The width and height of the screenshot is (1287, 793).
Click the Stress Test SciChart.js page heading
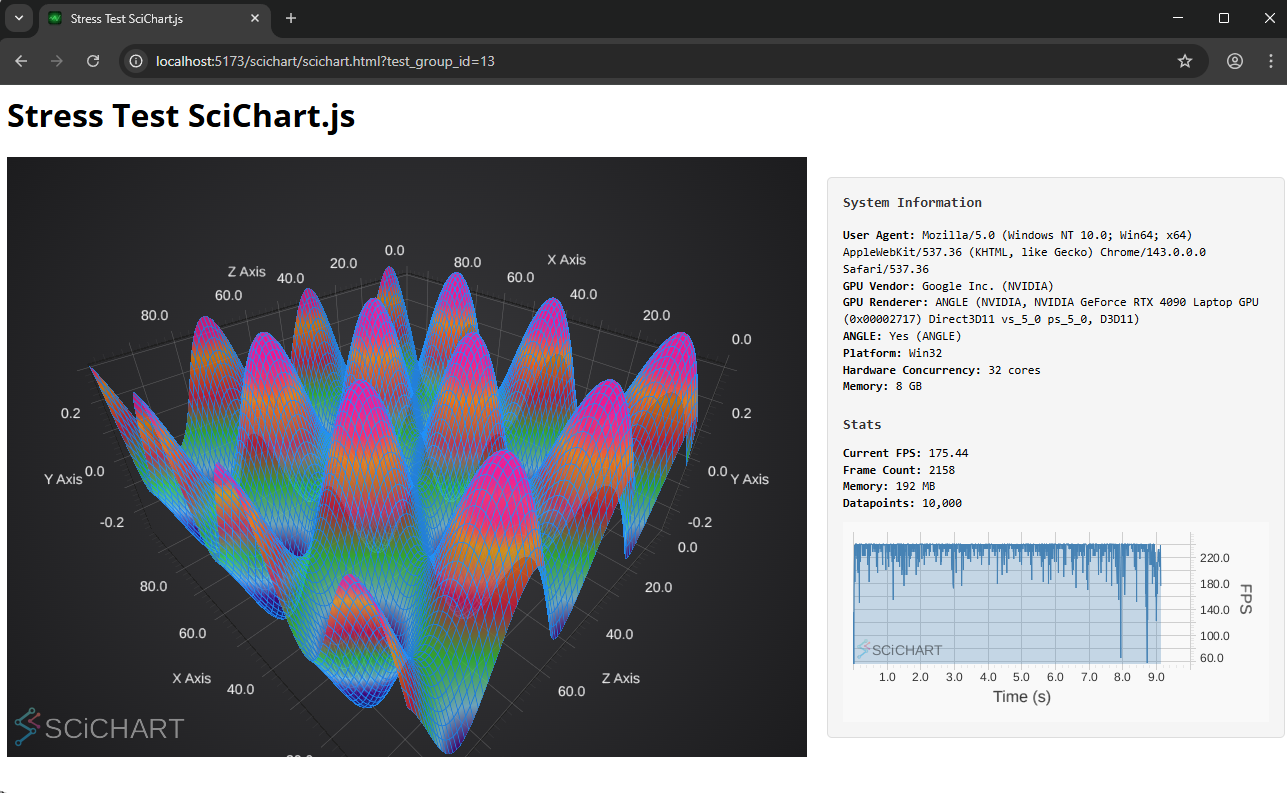(x=180, y=115)
